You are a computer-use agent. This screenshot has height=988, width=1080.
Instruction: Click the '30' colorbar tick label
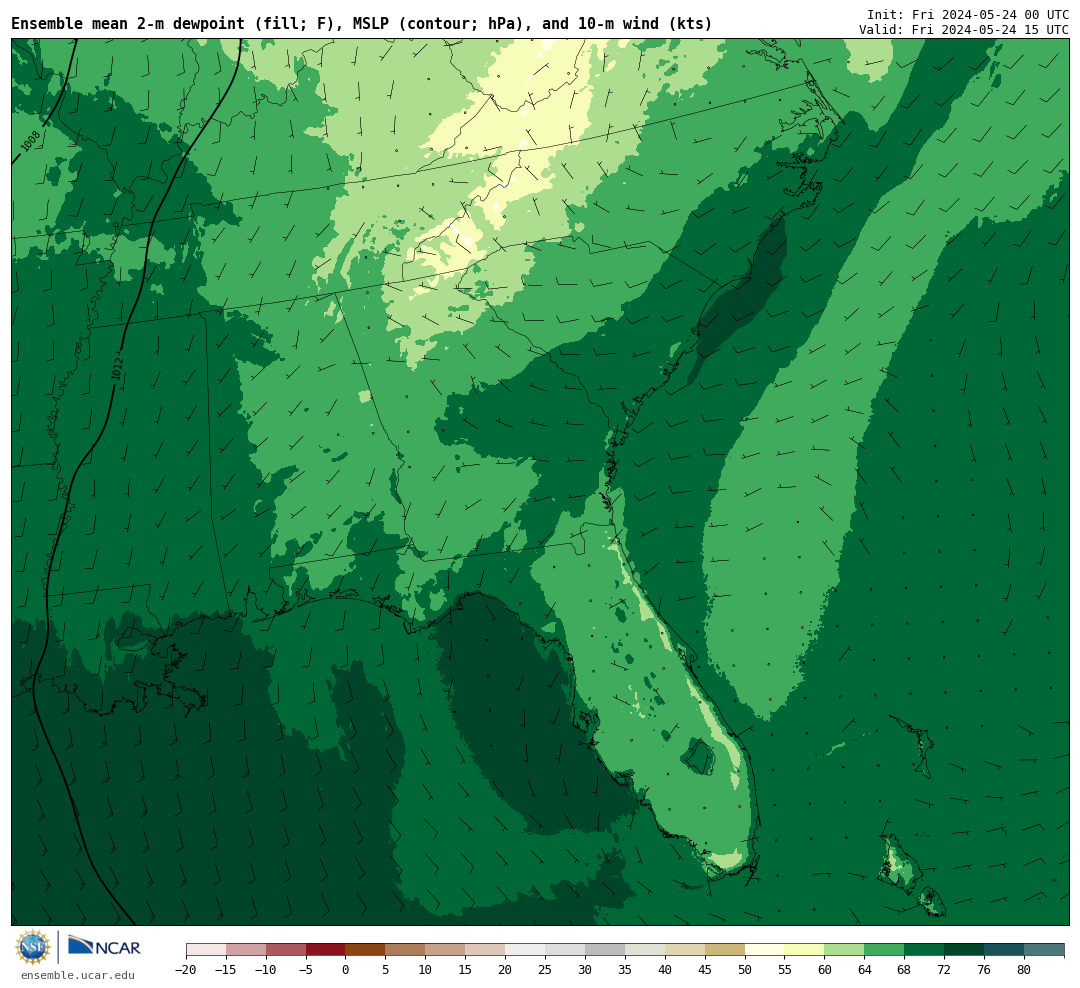click(585, 969)
